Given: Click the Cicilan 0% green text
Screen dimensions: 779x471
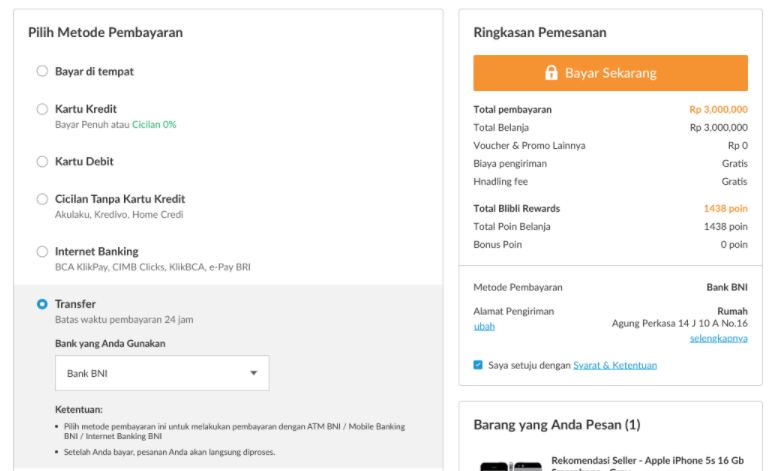Looking at the screenshot, I should (x=154, y=124).
